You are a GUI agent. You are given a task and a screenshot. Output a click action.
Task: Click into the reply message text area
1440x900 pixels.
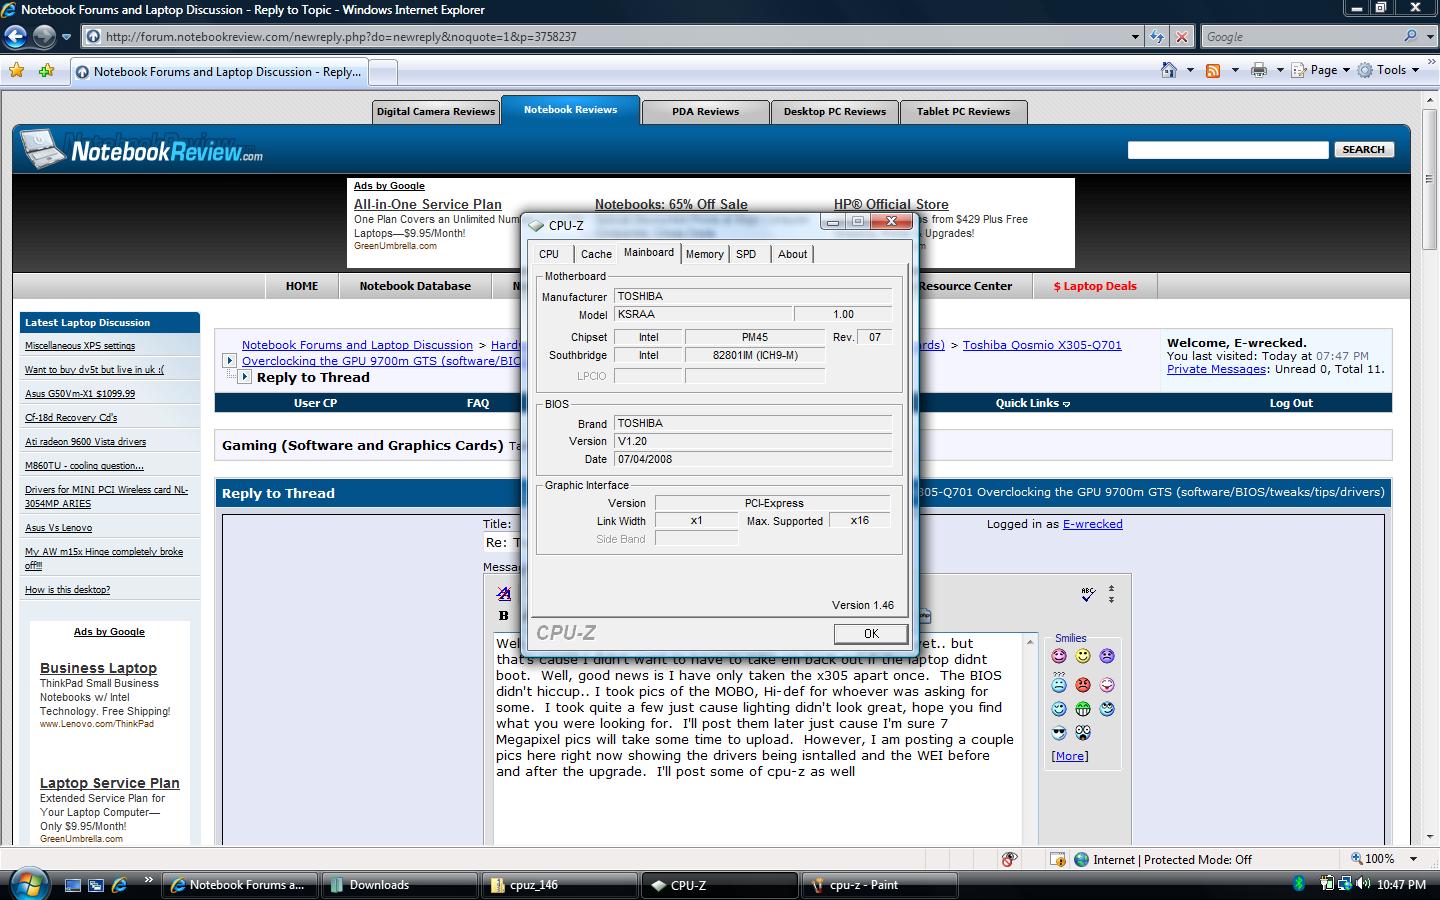(x=758, y=738)
